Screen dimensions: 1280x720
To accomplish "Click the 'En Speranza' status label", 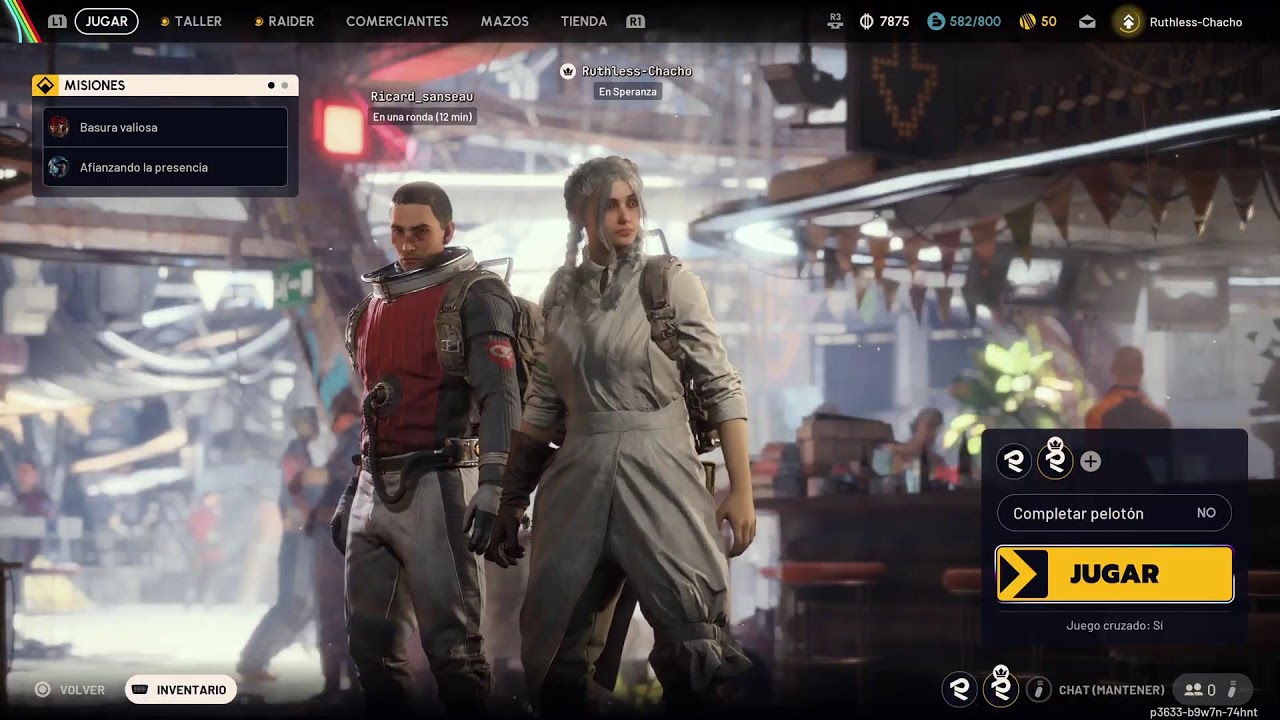I will [628, 91].
